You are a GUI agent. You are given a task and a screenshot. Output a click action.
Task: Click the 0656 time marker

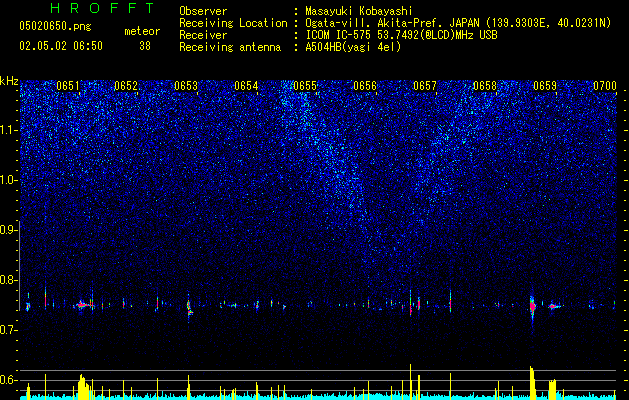[x=365, y=86]
